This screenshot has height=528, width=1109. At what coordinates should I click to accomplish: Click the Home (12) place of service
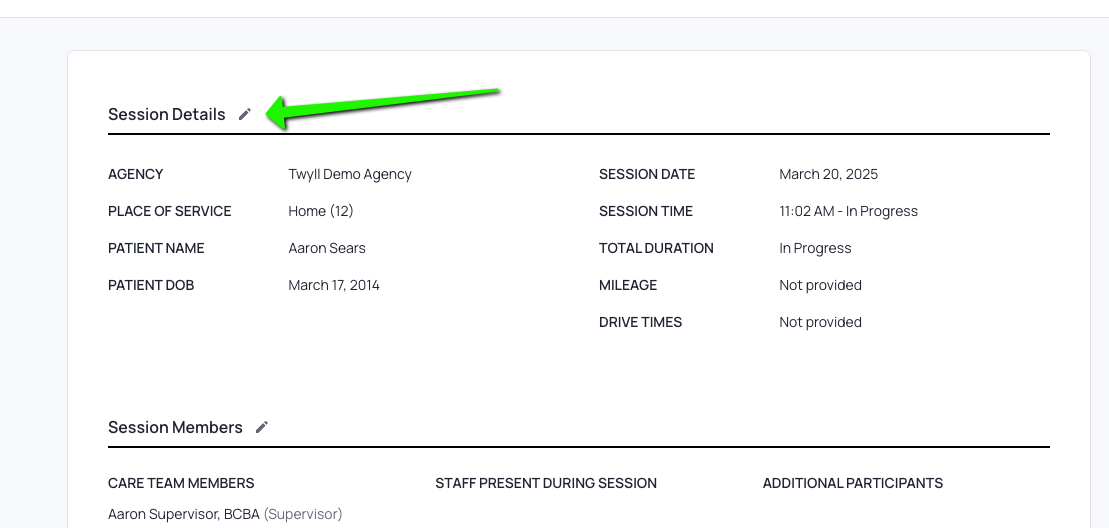tap(321, 211)
